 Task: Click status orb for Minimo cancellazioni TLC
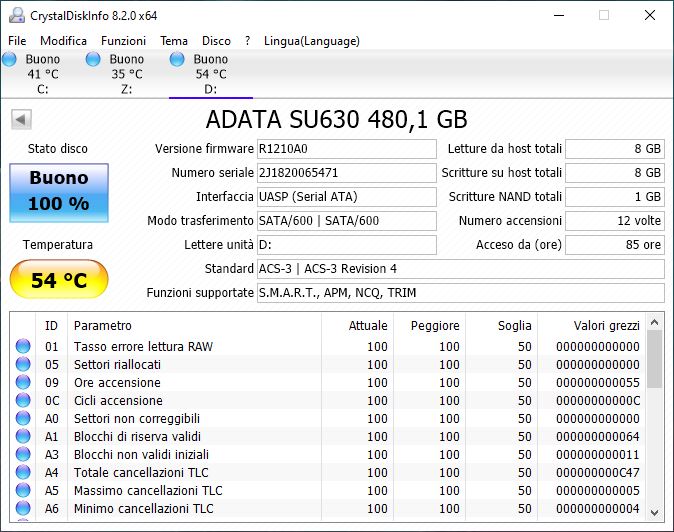(23, 508)
